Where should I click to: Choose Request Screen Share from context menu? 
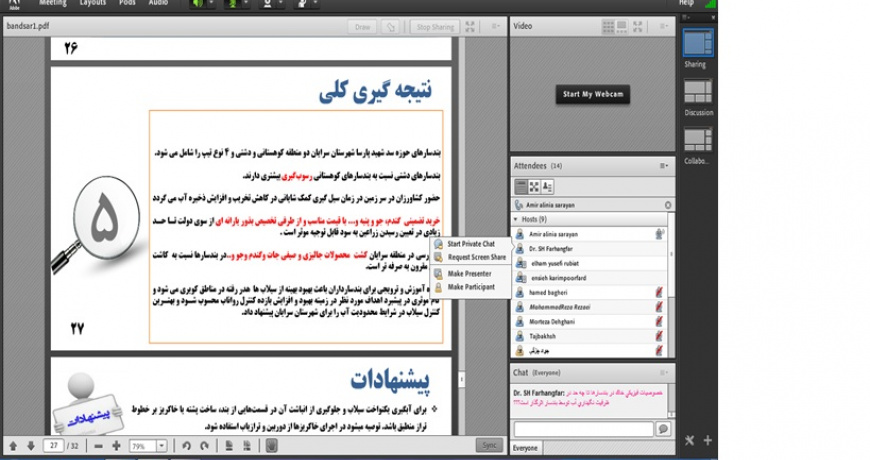(471, 257)
